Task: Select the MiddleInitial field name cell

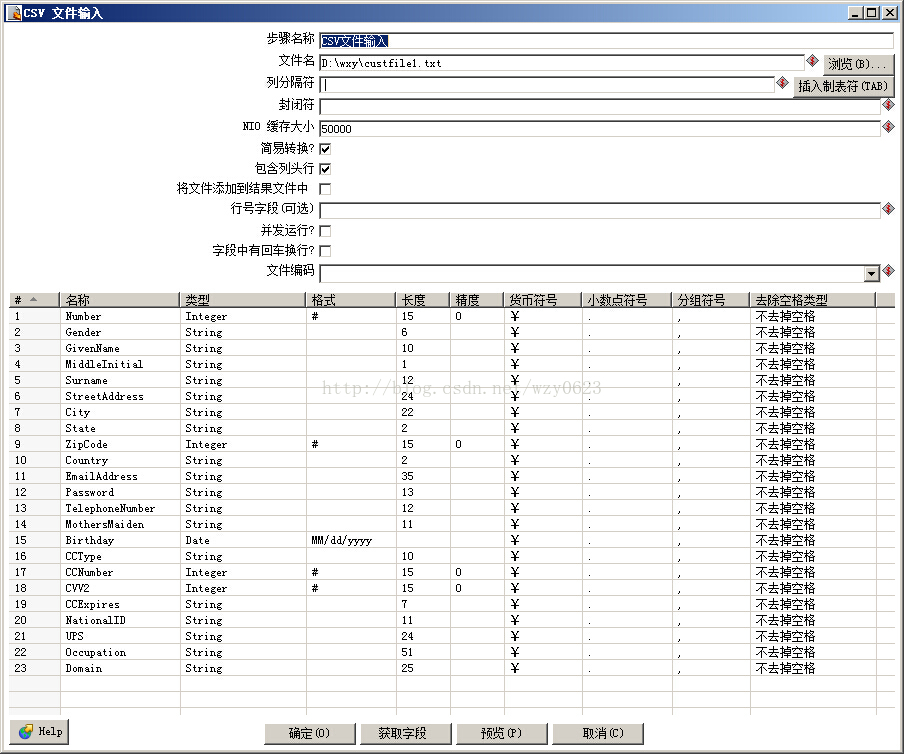Action: (120, 364)
